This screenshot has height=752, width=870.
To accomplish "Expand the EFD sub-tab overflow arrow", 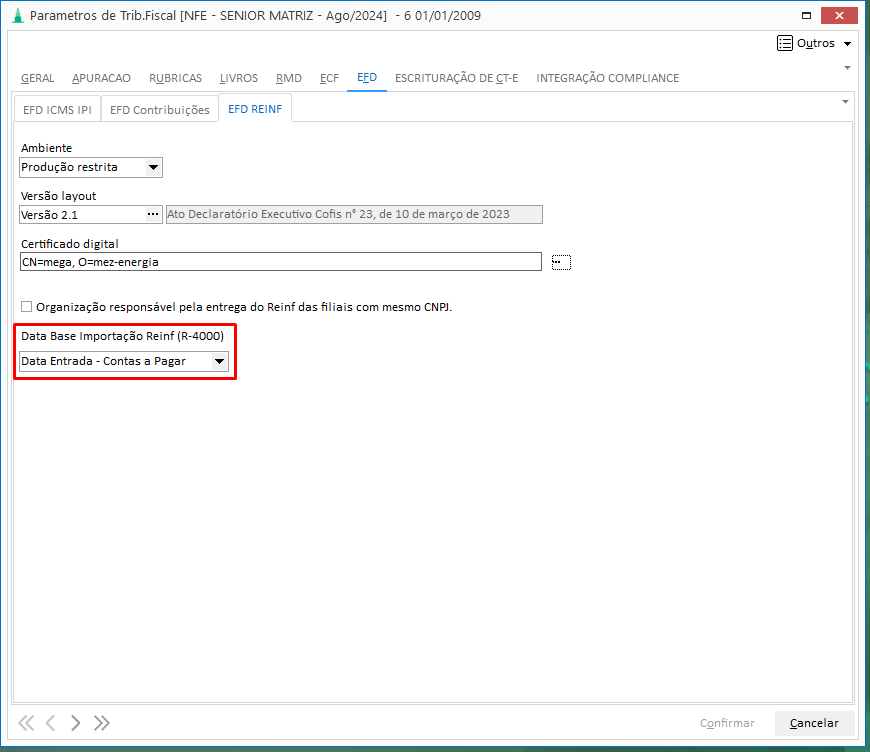I will (x=845, y=102).
